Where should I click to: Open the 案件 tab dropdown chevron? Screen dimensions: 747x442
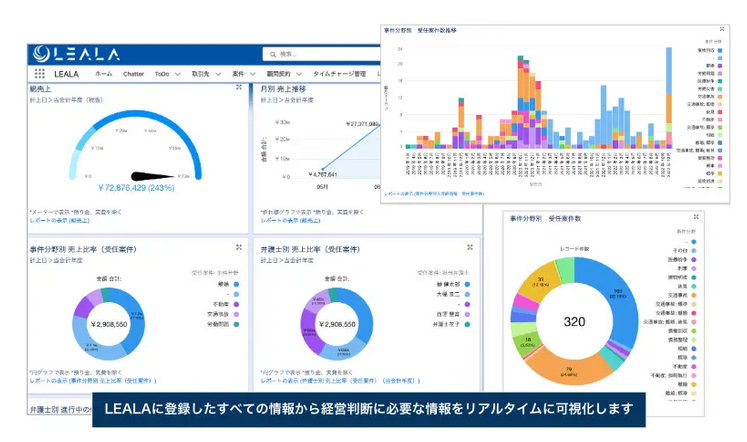click(252, 74)
